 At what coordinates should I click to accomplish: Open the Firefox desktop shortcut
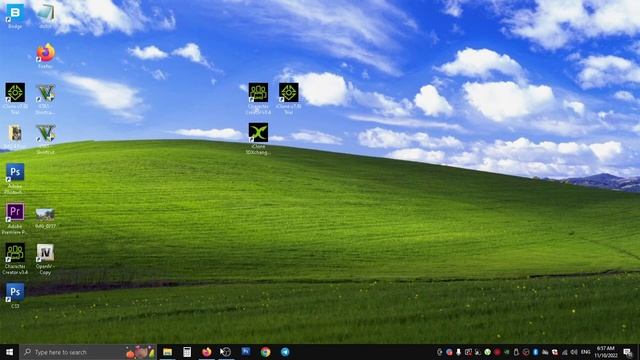click(x=45, y=56)
